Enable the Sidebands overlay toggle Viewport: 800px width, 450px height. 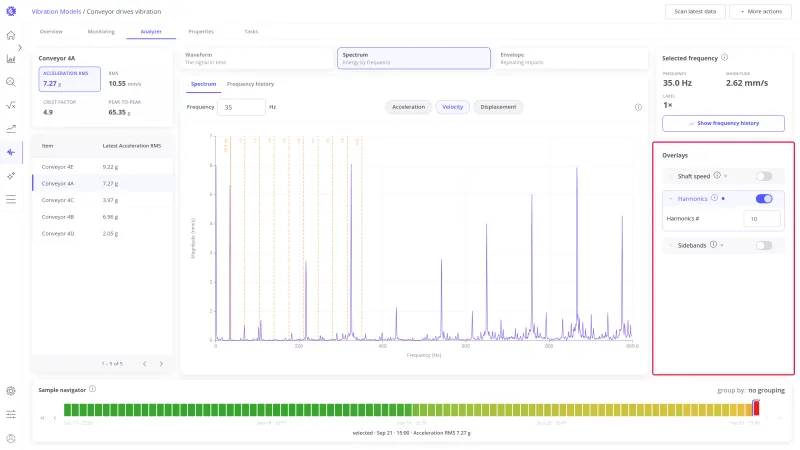pyautogui.click(x=764, y=246)
